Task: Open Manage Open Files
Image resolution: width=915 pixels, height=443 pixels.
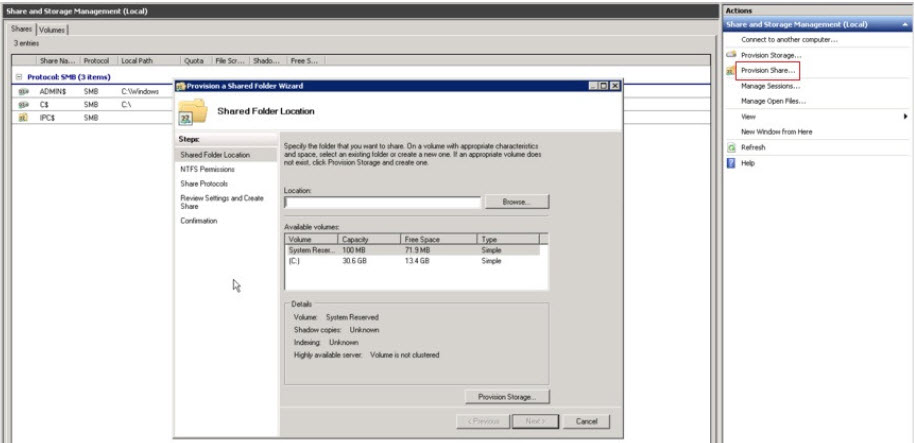Action: coord(773,101)
